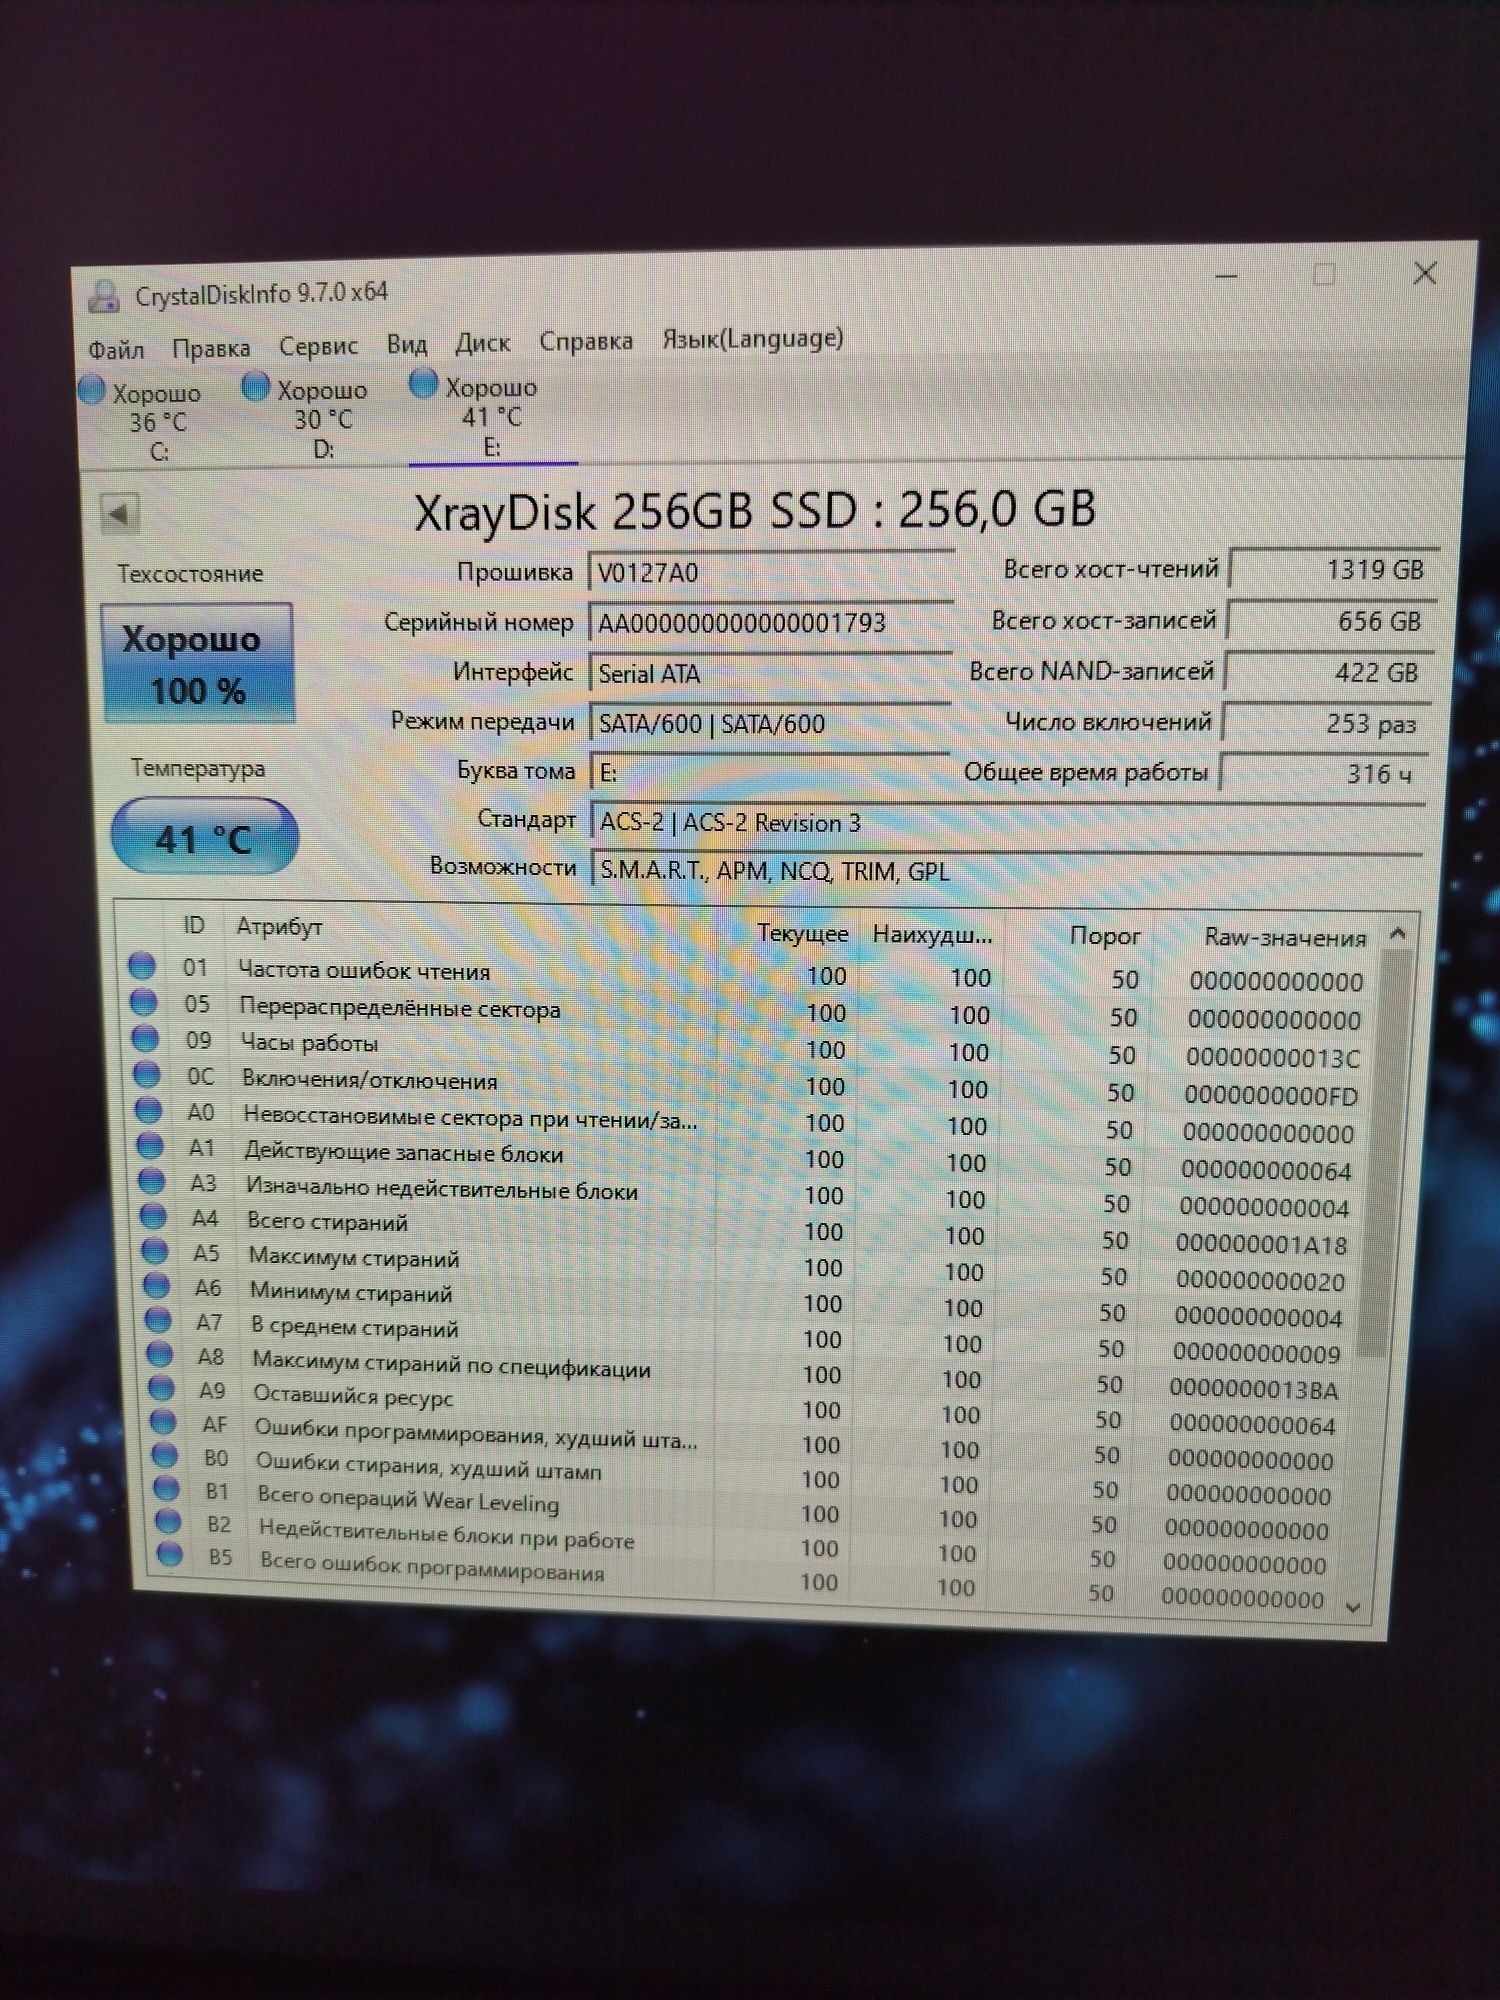Open the Сервис menu
1500x2000 pixels.
(x=318, y=346)
